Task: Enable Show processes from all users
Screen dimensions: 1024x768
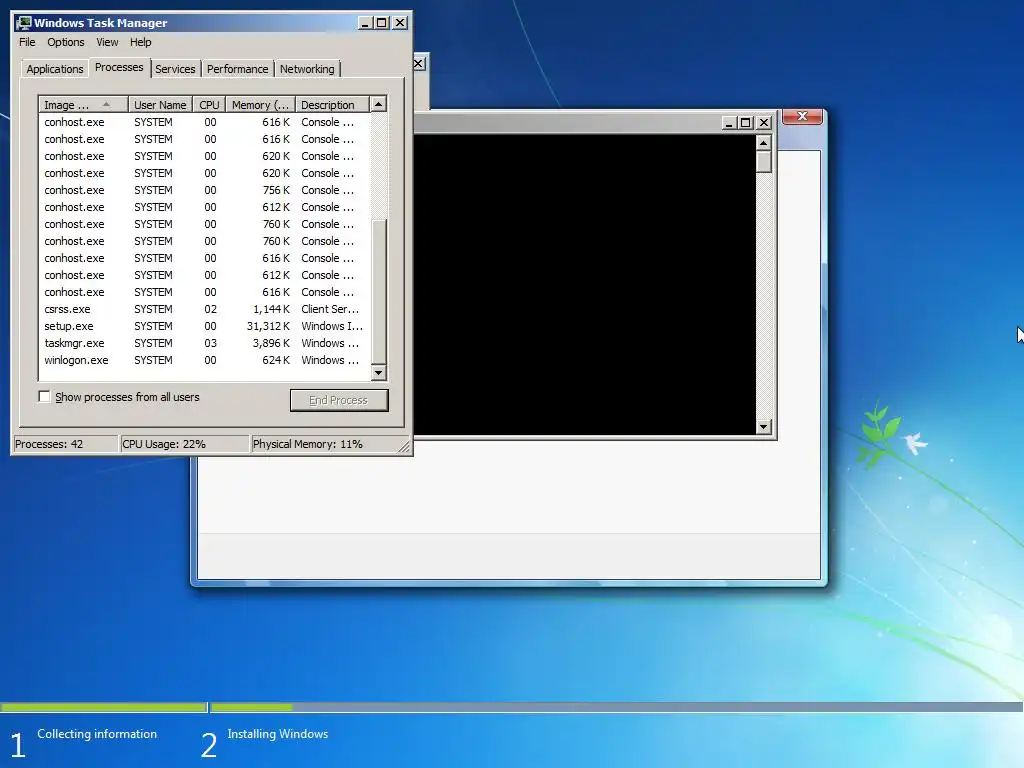Action: point(44,396)
